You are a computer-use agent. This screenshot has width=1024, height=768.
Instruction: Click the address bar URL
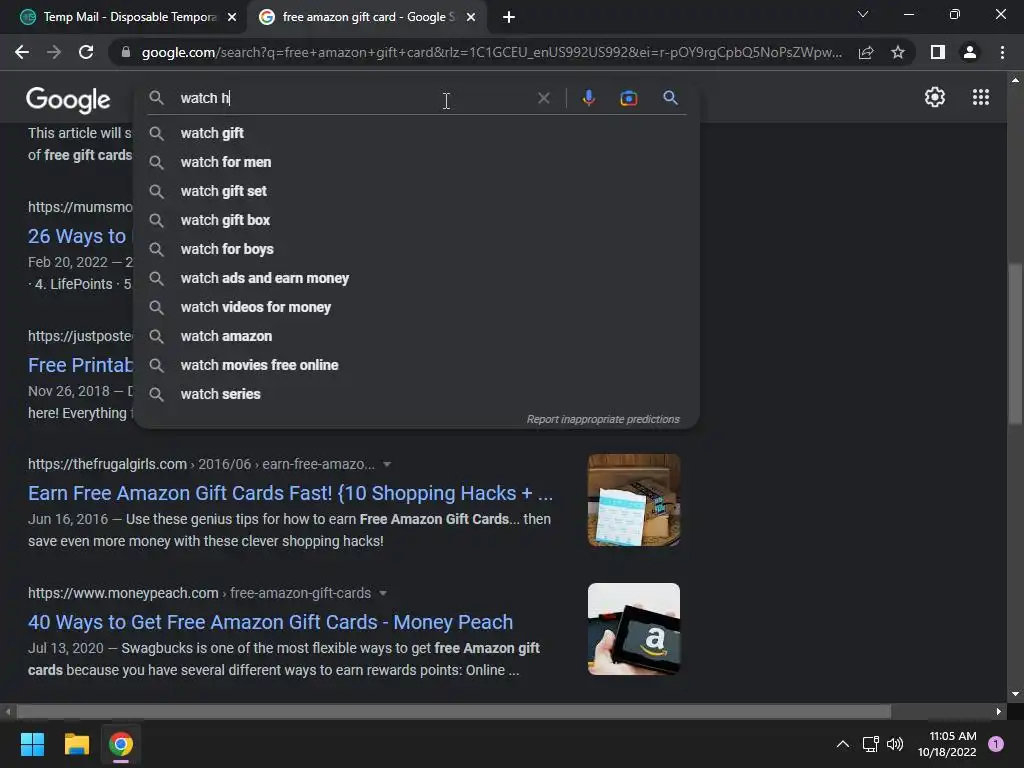click(x=491, y=52)
